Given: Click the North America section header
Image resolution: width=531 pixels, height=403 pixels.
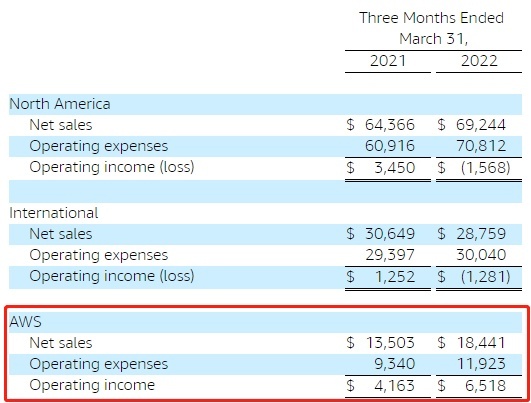Looking at the screenshot, I should tap(60, 104).
